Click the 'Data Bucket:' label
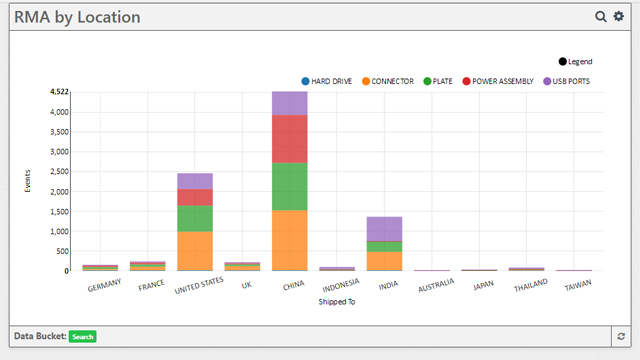Image resolution: width=640 pixels, height=360 pixels. pyautogui.click(x=40, y=336)
